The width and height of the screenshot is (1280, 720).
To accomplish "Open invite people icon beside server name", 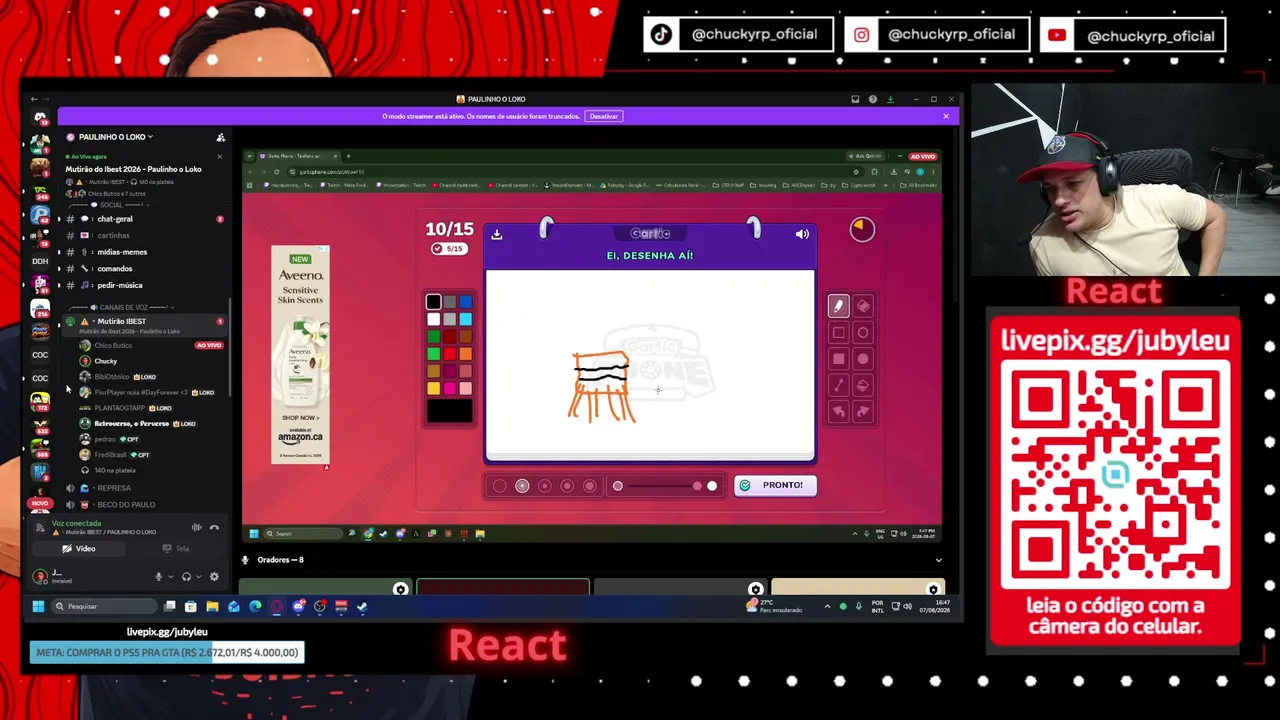I will tap(221, 137).
